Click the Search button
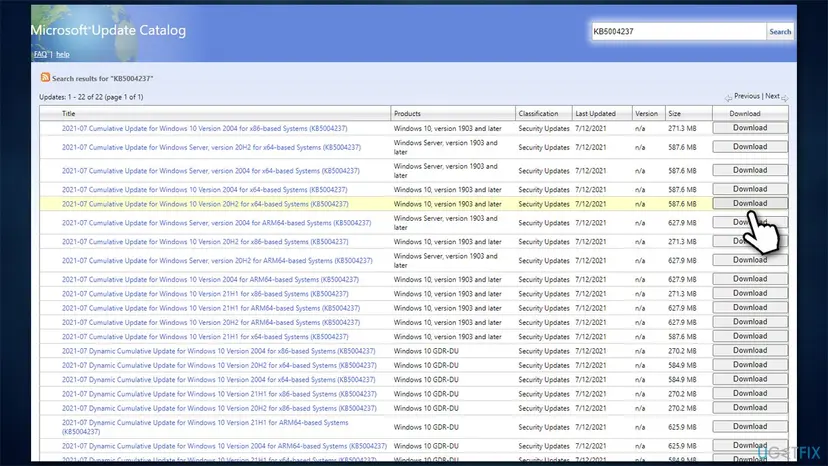The width and height of the screenshot is (828, 466). pos(780,31)
